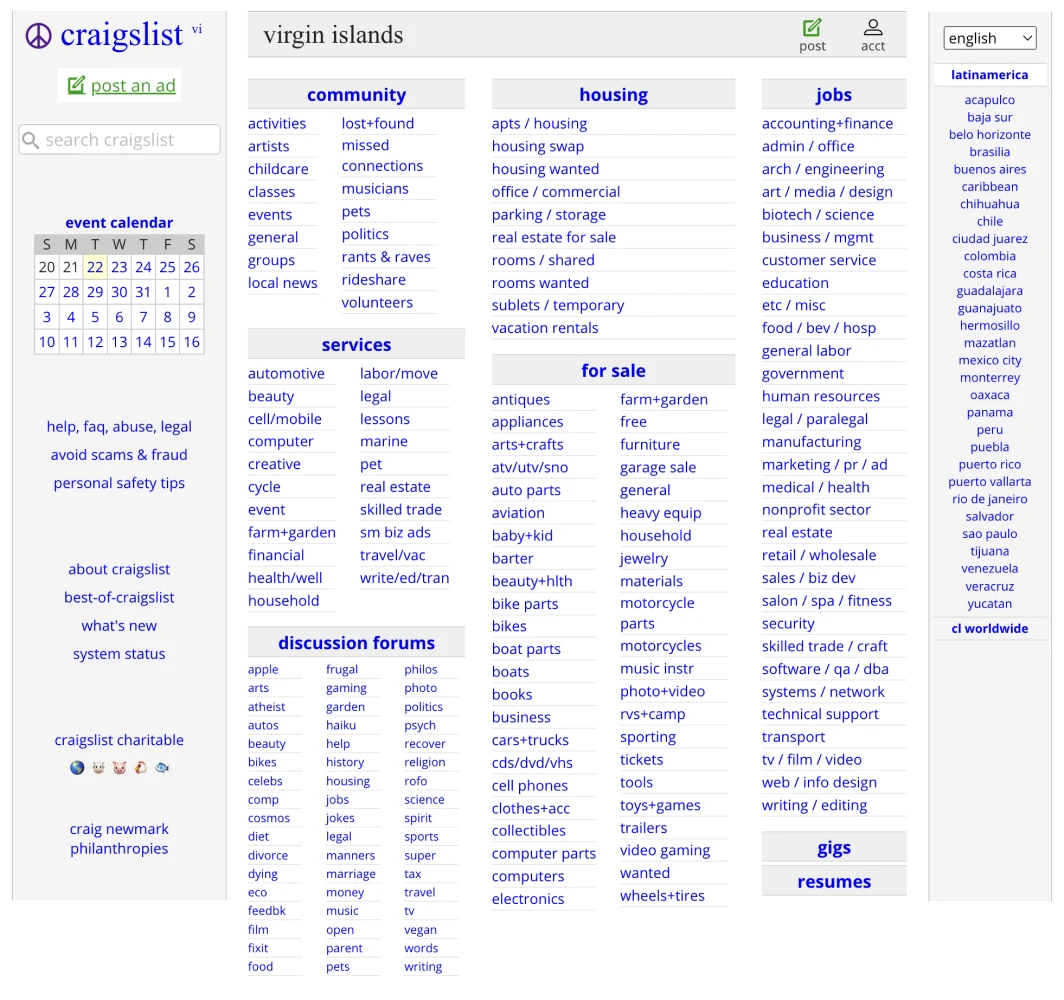Click the rooster charitable icon
Viewport: 1064px width, 1000px height.
click(140, 767)
